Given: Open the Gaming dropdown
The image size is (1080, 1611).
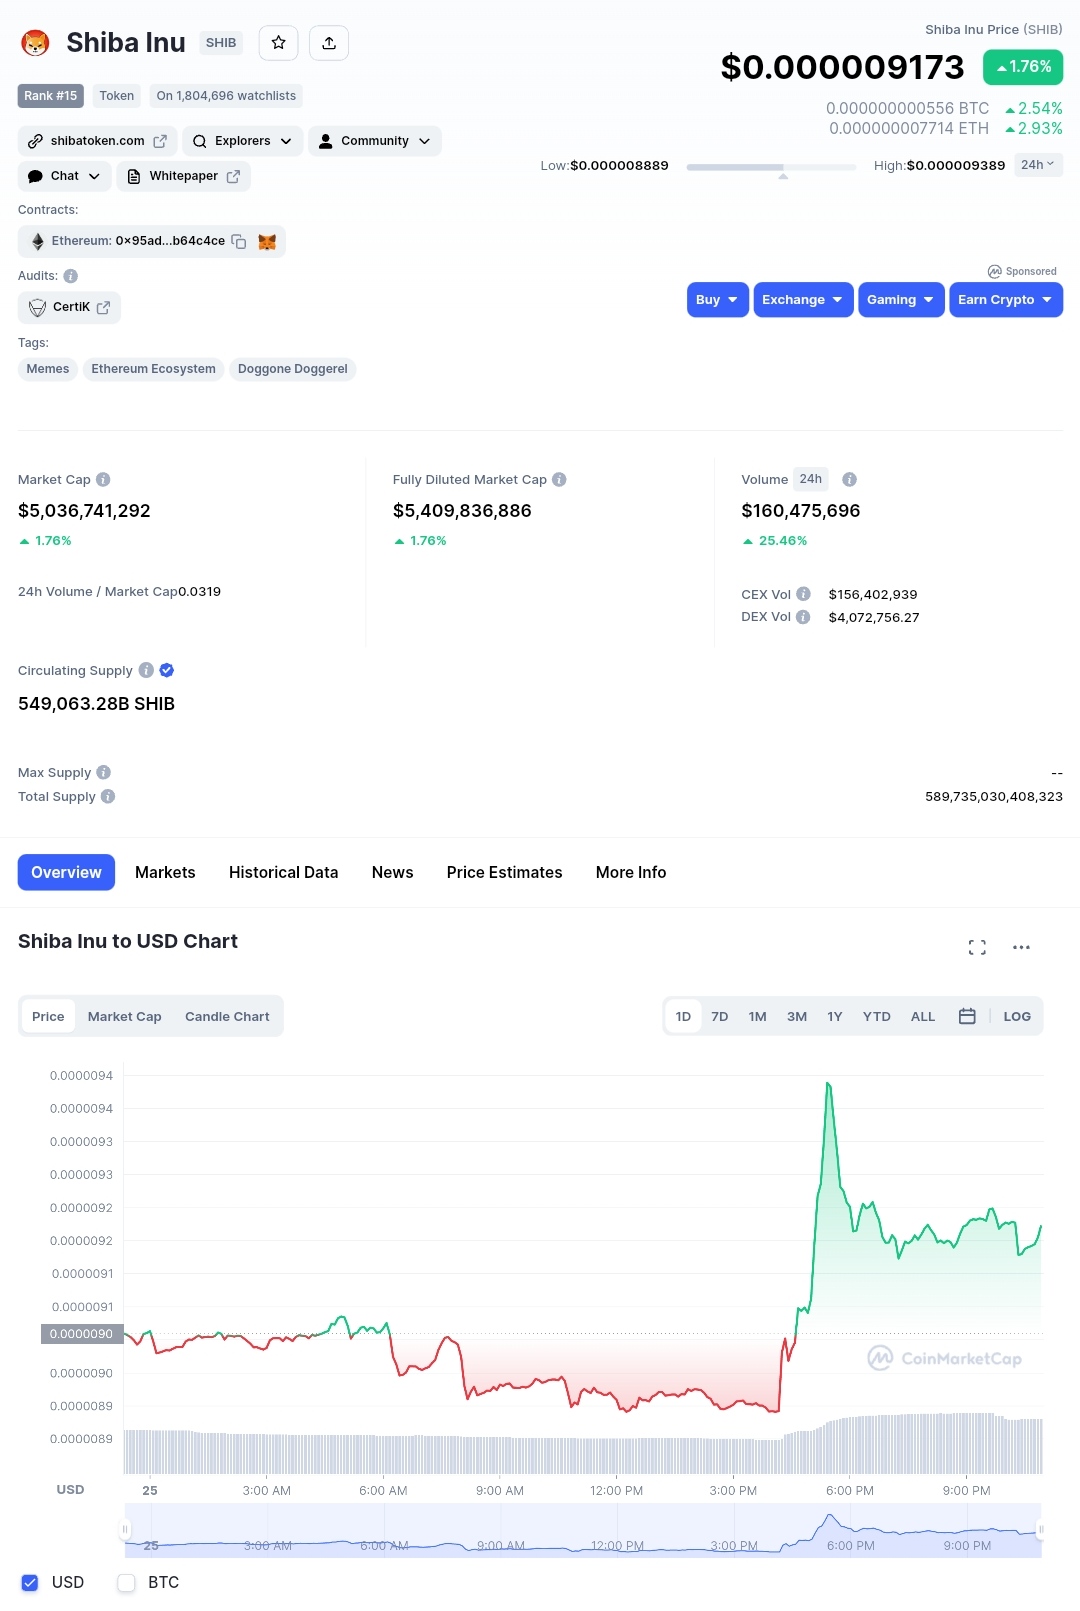Looking at the screenshot, I should (x=901, y=300).
